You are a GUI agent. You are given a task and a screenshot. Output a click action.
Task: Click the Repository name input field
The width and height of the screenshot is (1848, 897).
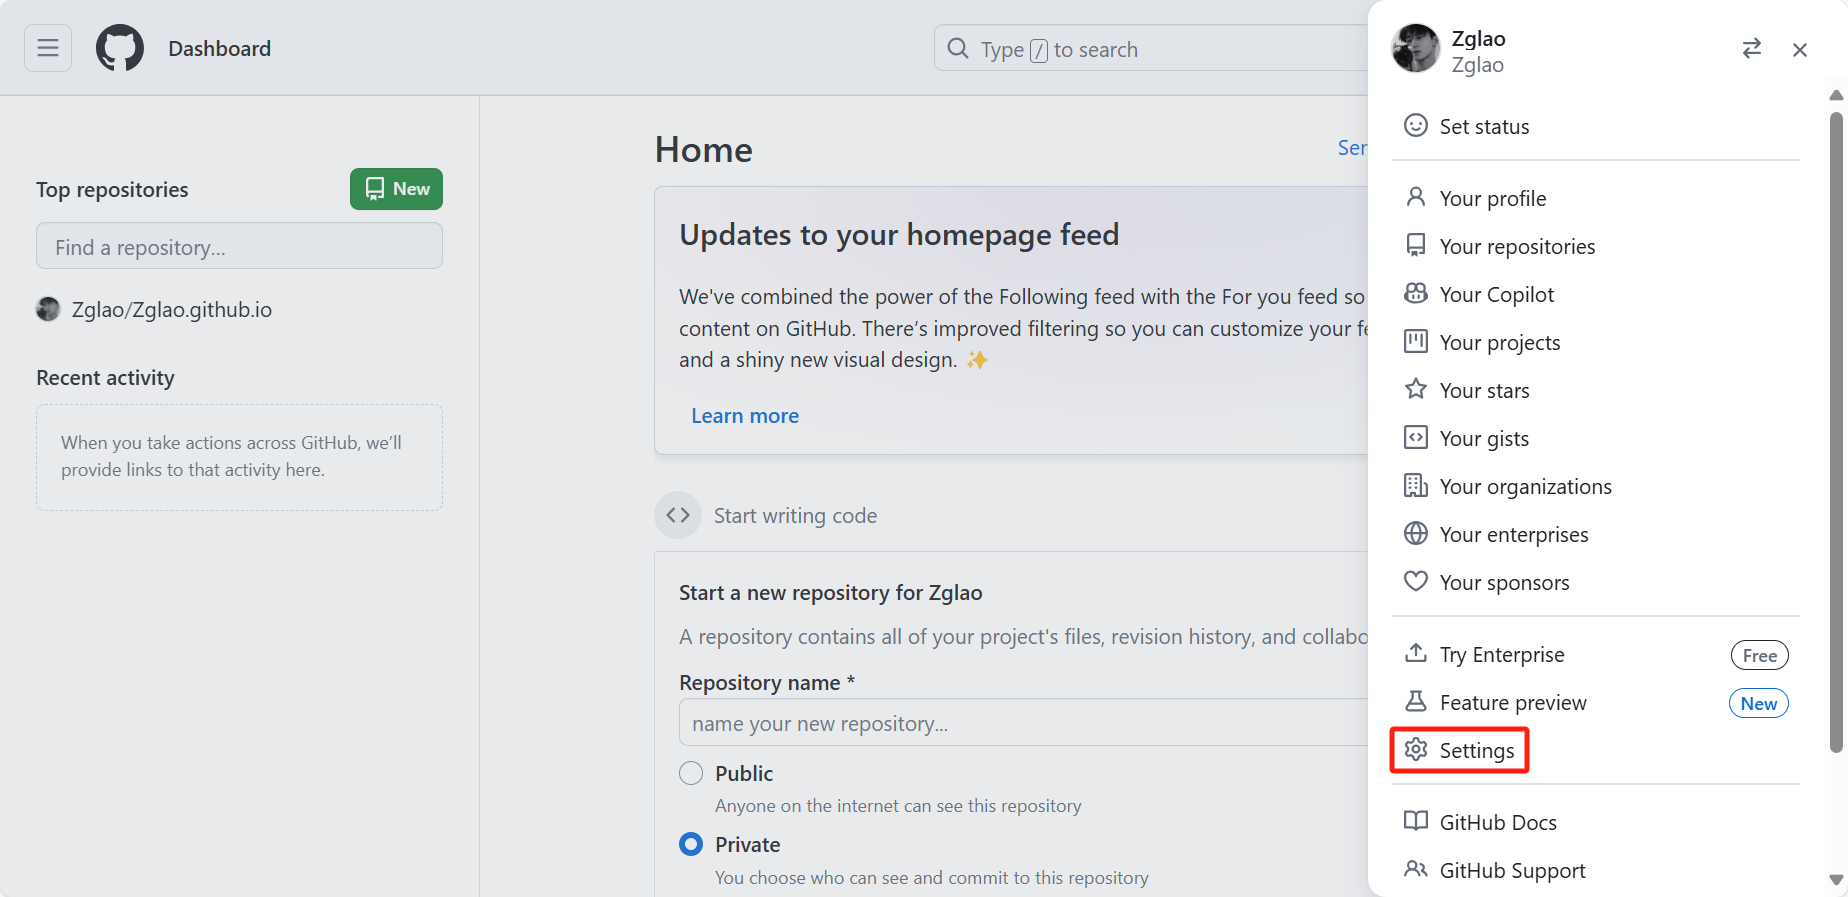[x=1023, y=722]
